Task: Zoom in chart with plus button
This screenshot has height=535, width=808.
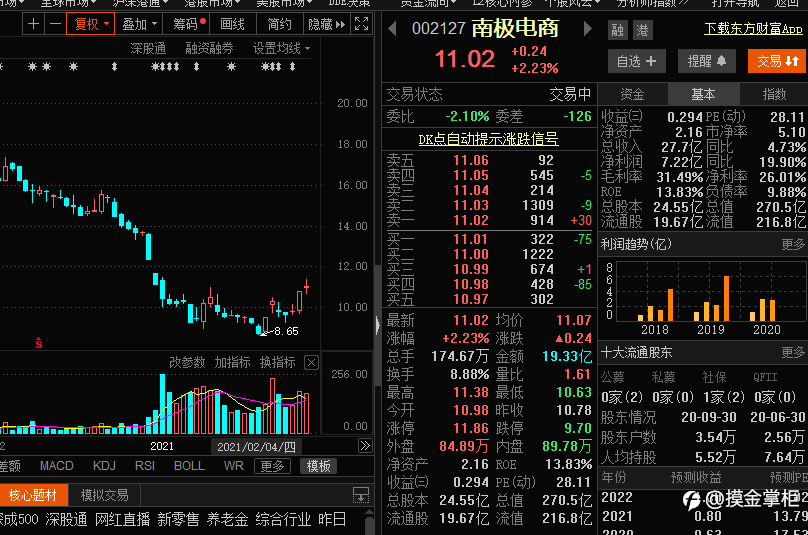Action: click(x=33, y=24)
